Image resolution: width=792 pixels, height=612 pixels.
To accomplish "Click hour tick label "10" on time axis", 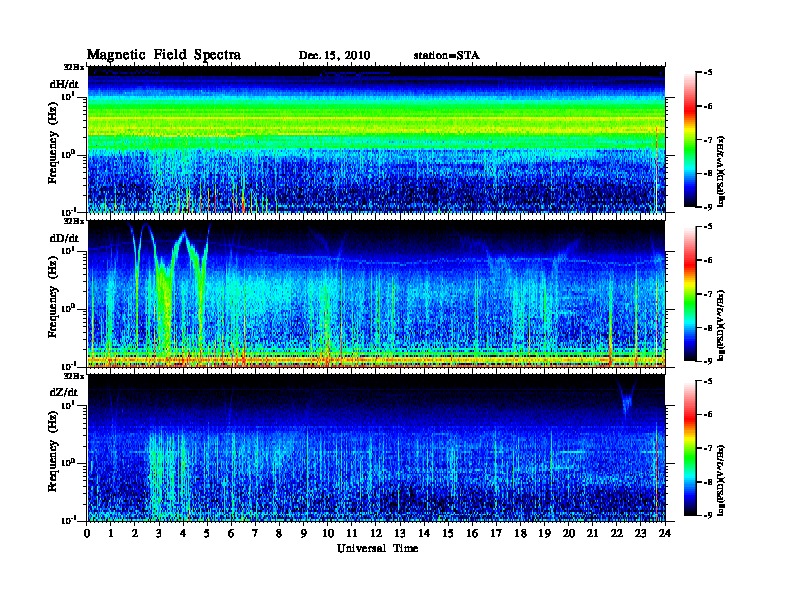I will pos(328,533).
